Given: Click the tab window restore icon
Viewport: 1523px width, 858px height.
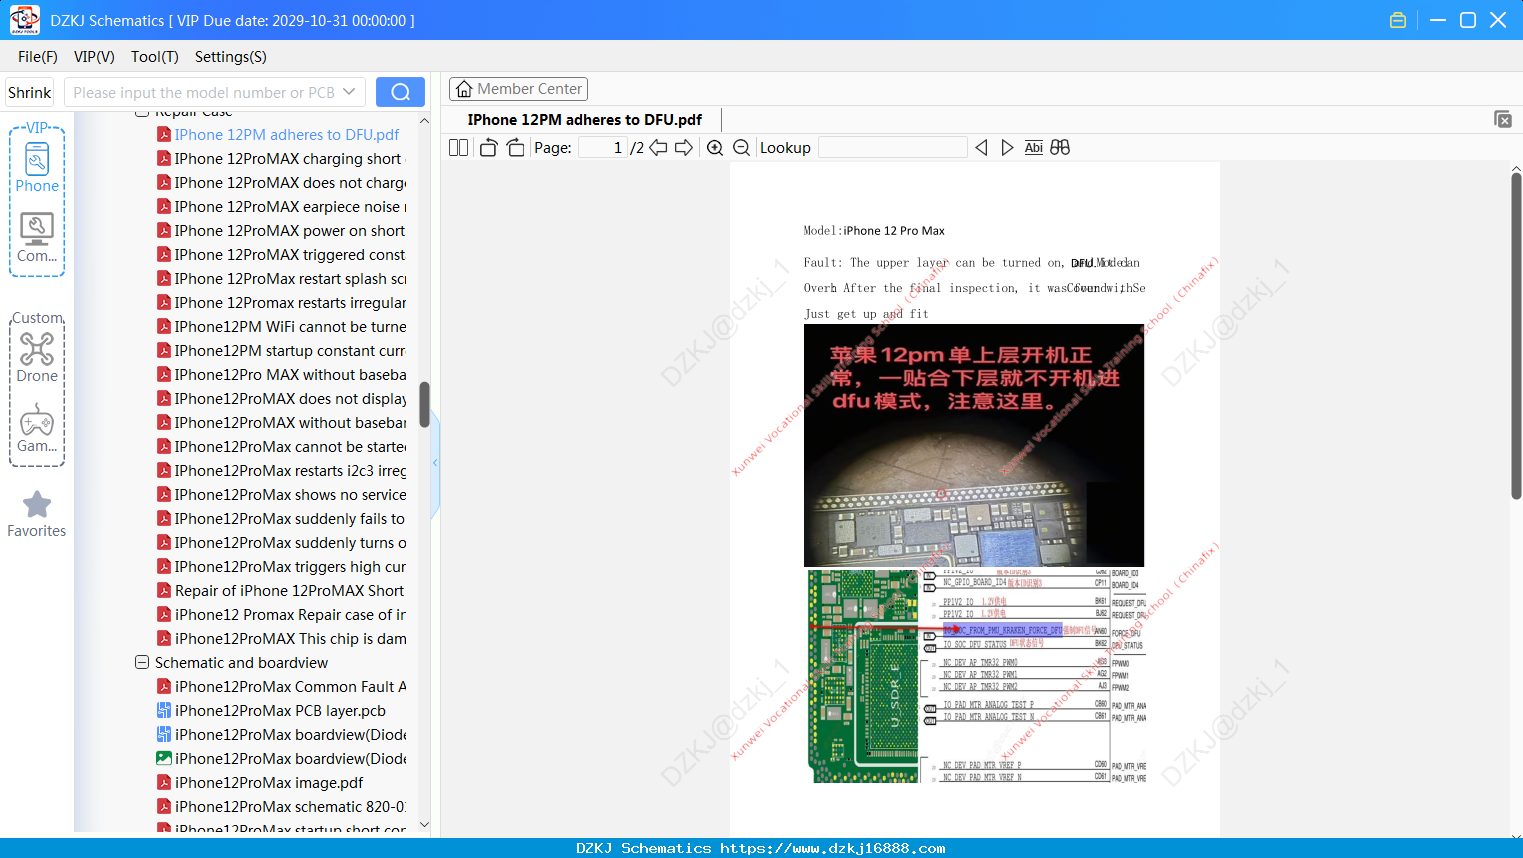Looking at the screenshot, I should click(x=1503, y=119).
